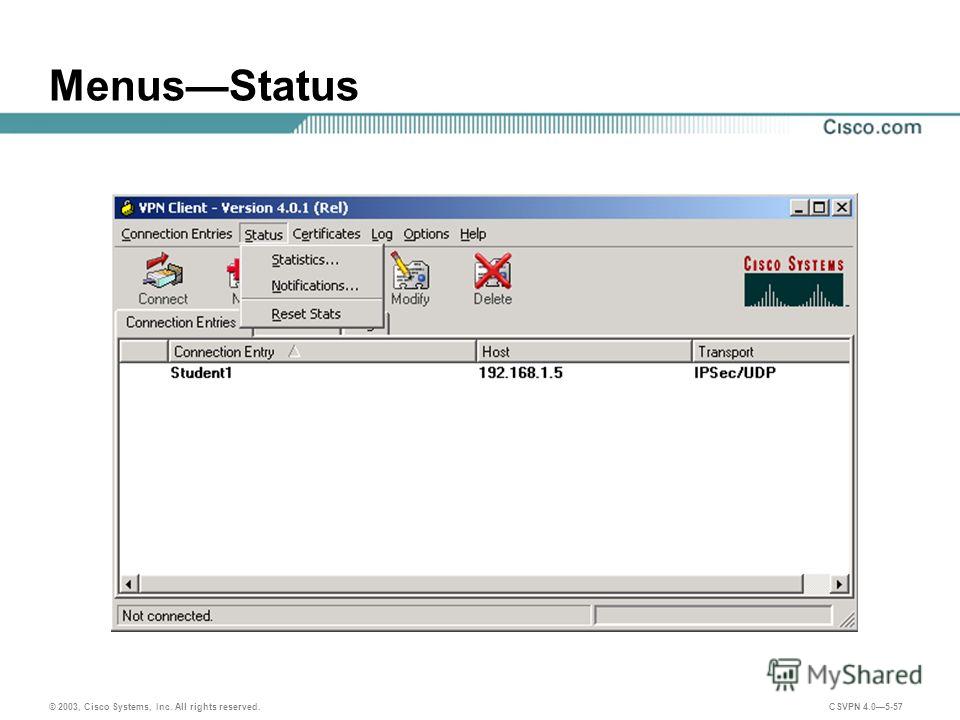Minimize the VPN Client window

pyautogui.click(x=798, y=208)
